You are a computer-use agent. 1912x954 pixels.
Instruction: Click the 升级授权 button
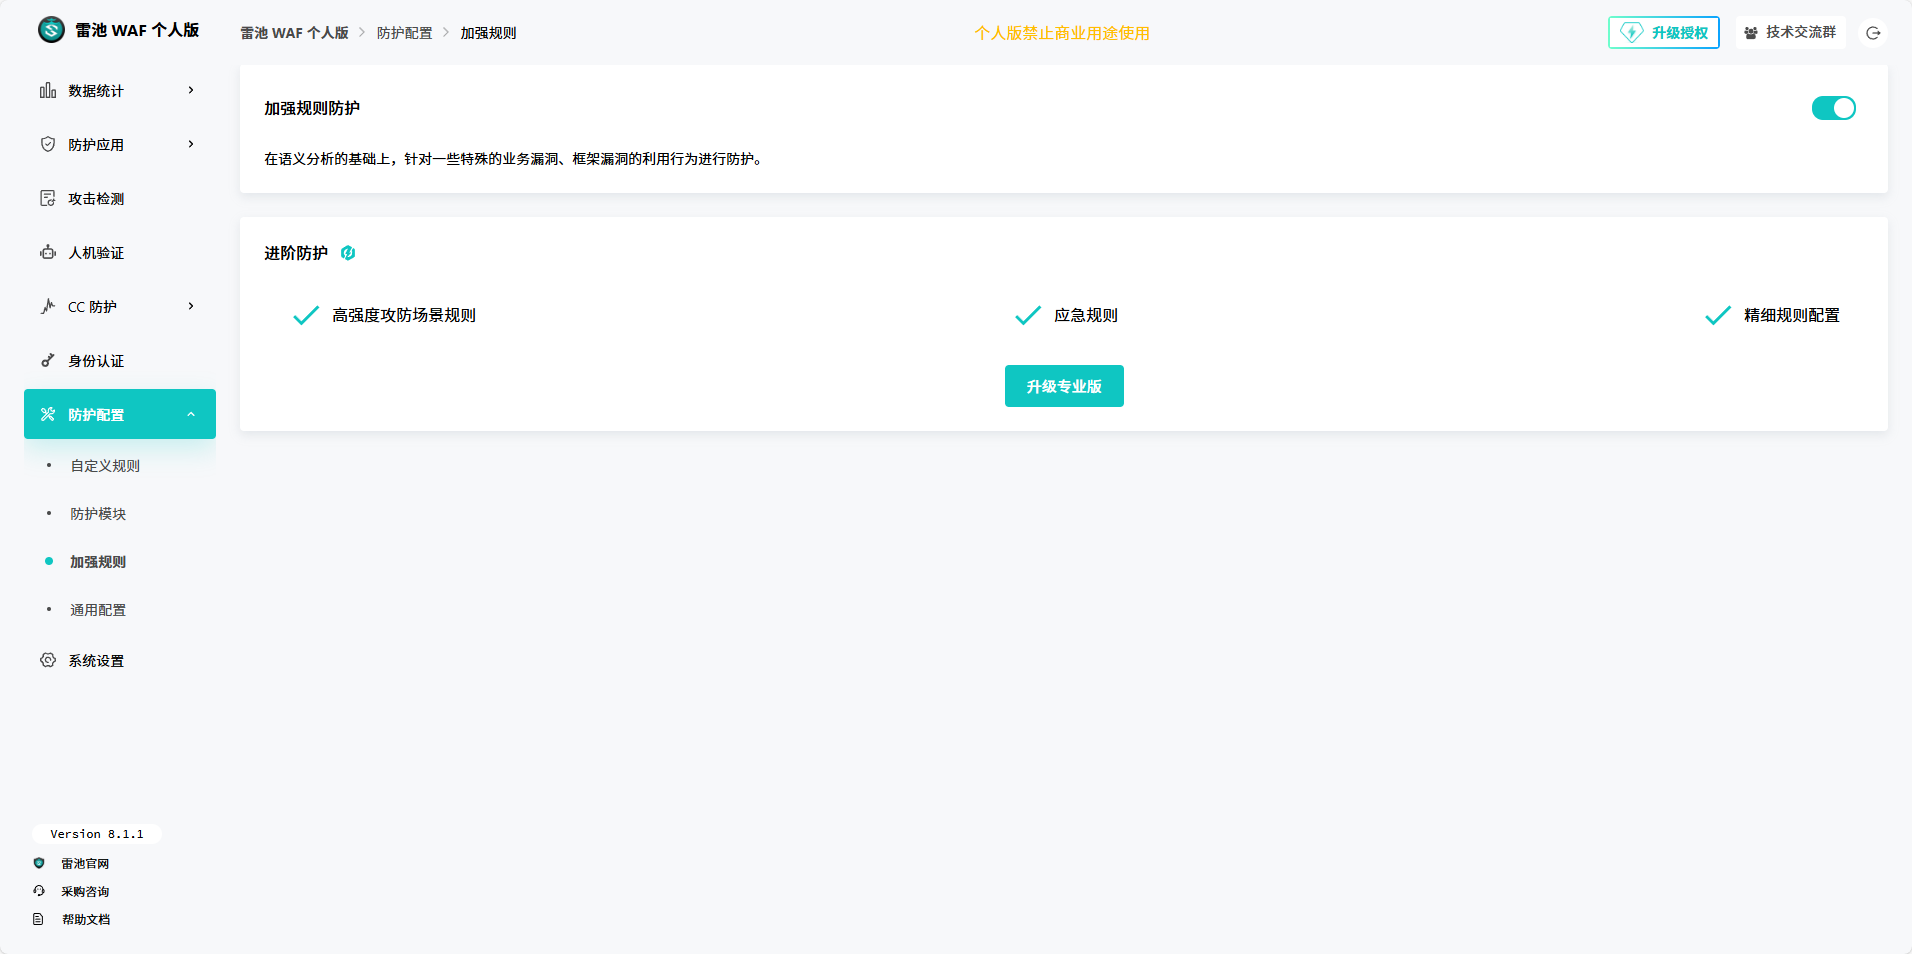click(x=1664, y=33)
